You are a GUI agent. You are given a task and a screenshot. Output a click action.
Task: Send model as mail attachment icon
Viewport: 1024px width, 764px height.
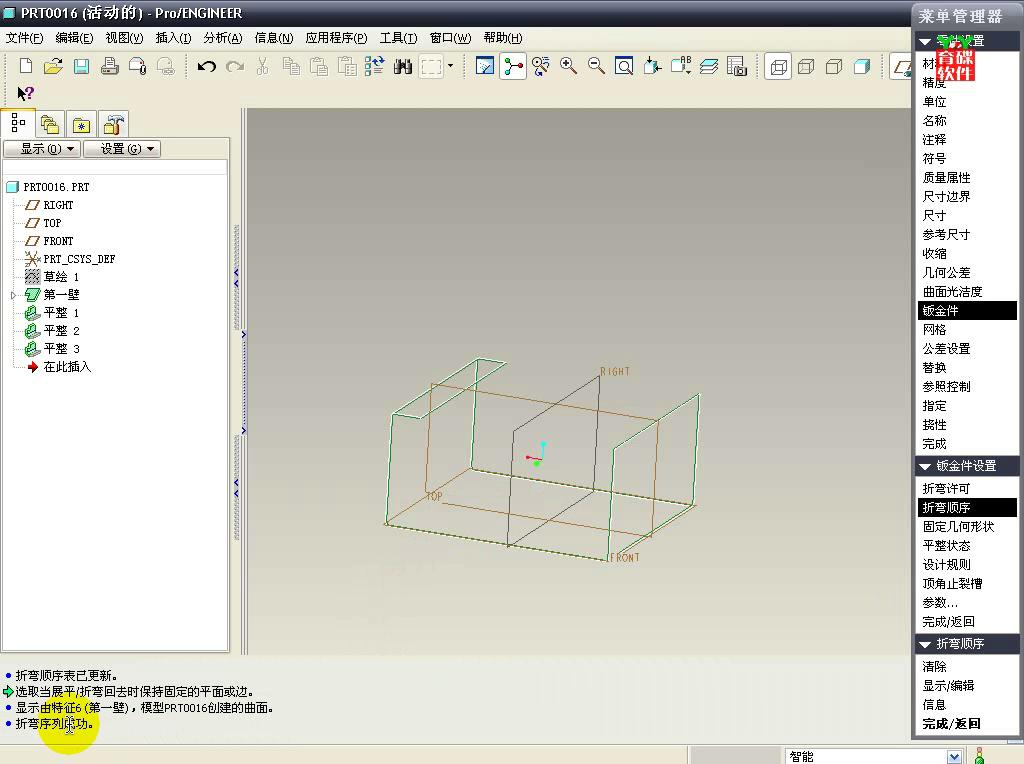click(137, 66)
